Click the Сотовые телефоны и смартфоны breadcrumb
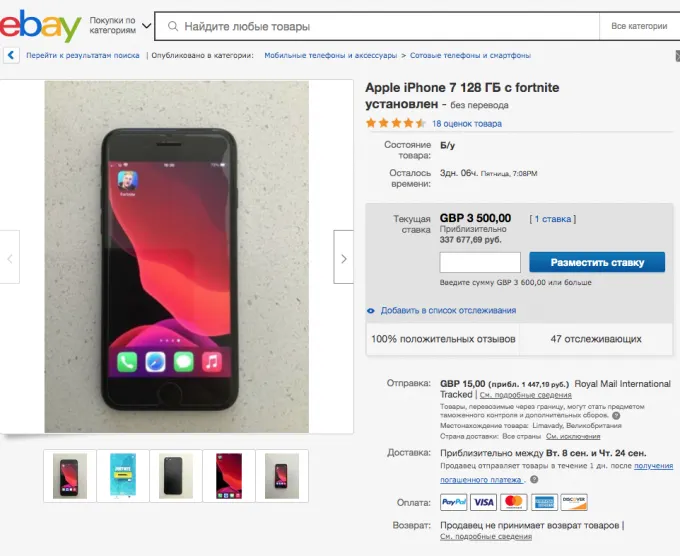The width and height of the screenshot is (680, 556). click(470, 55)
